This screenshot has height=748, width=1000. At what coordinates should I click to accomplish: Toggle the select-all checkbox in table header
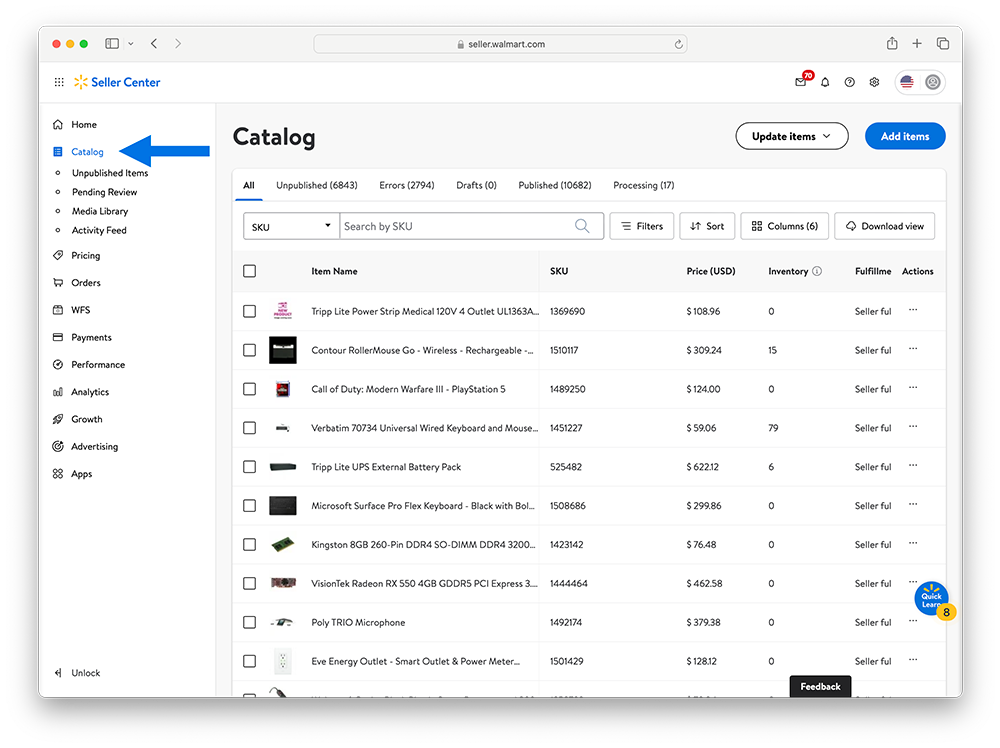tap(249, 271)
